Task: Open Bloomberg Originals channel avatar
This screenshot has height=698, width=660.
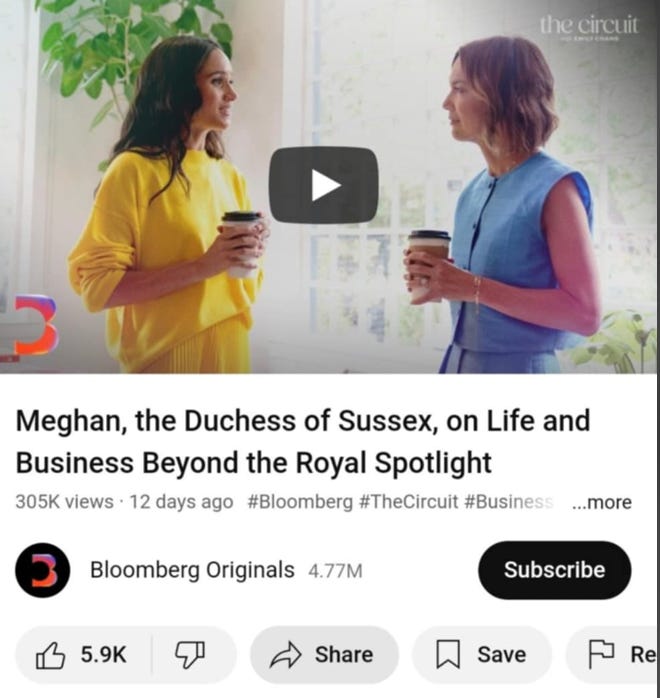Action: point(43,570)
